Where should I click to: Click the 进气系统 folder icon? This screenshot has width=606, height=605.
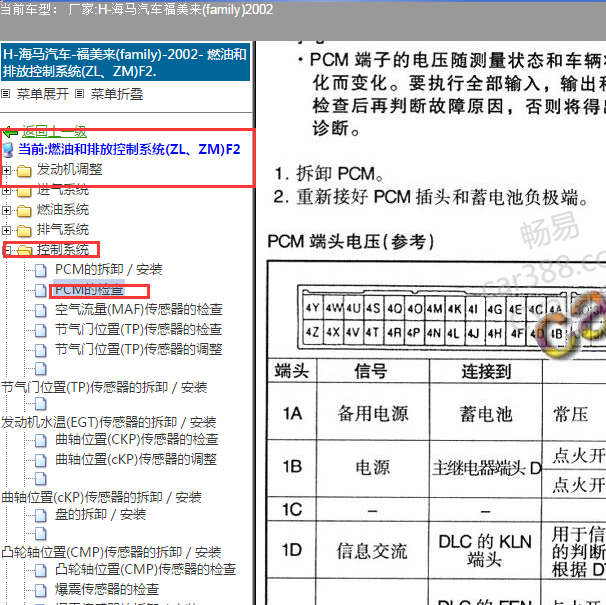tap(24, 191)
